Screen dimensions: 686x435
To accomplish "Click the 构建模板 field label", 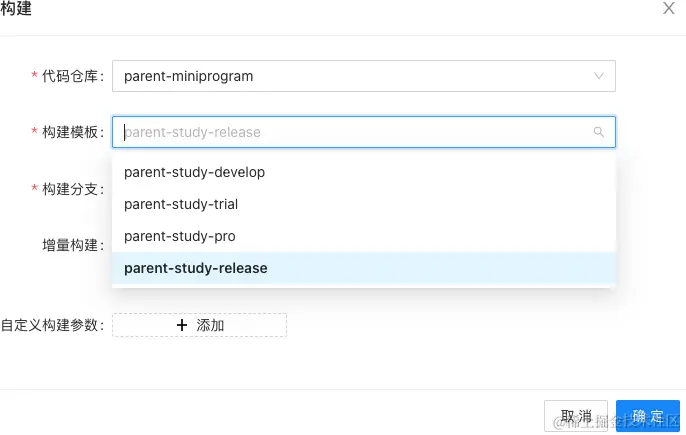I will pyautogui.click(x=71, y=132).
